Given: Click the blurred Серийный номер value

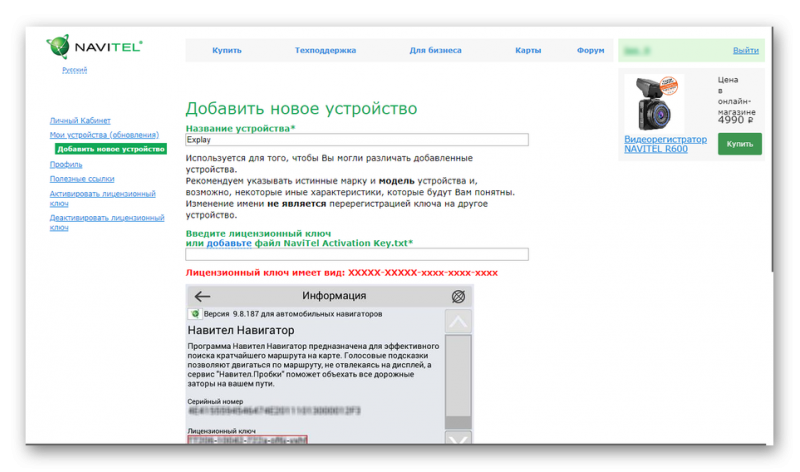Looking at the screenshot, I should coord(274,411).
